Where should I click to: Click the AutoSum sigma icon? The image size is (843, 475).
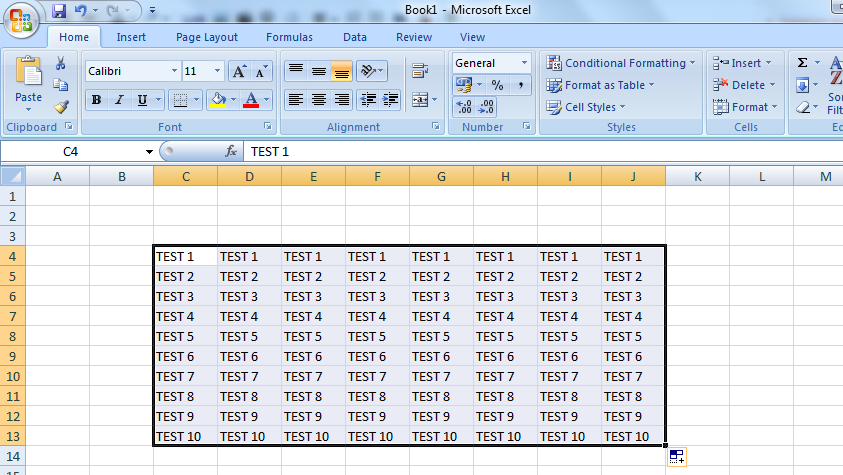click(x=802, y=63)
